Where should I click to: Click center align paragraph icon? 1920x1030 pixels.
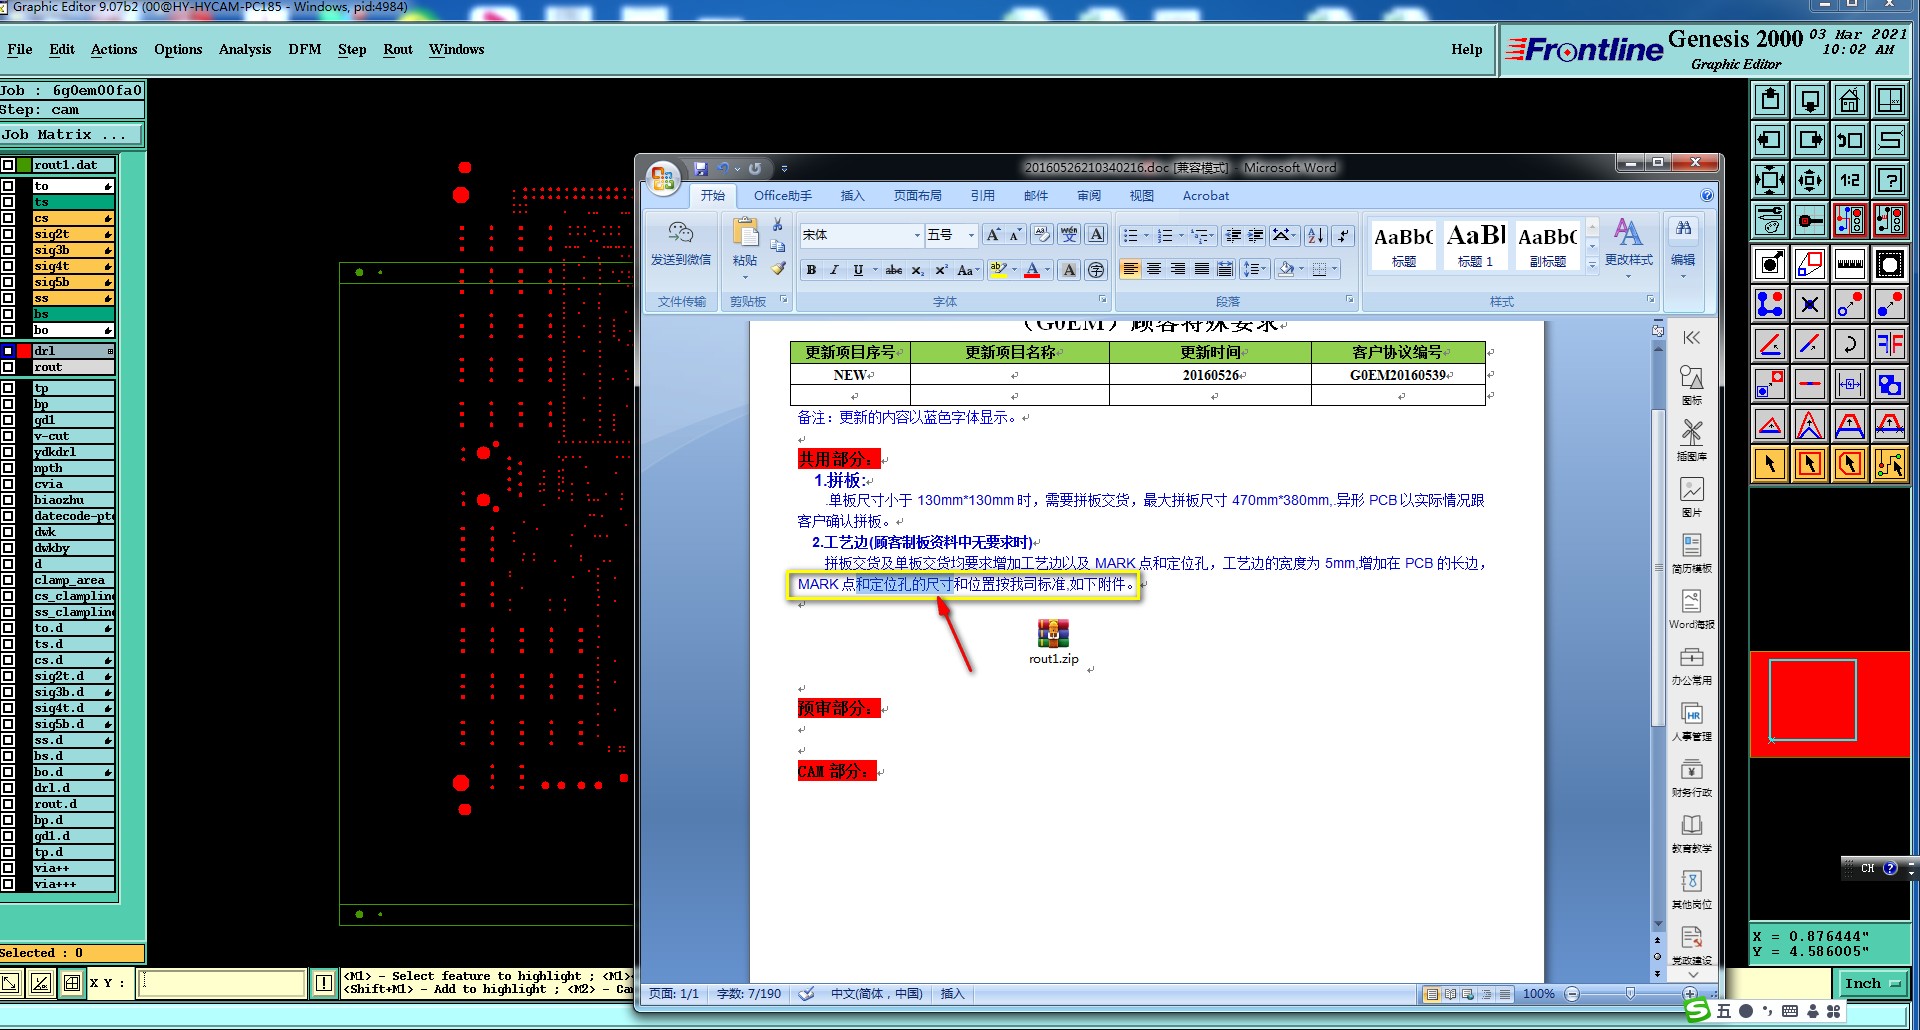pos(1154,269)
